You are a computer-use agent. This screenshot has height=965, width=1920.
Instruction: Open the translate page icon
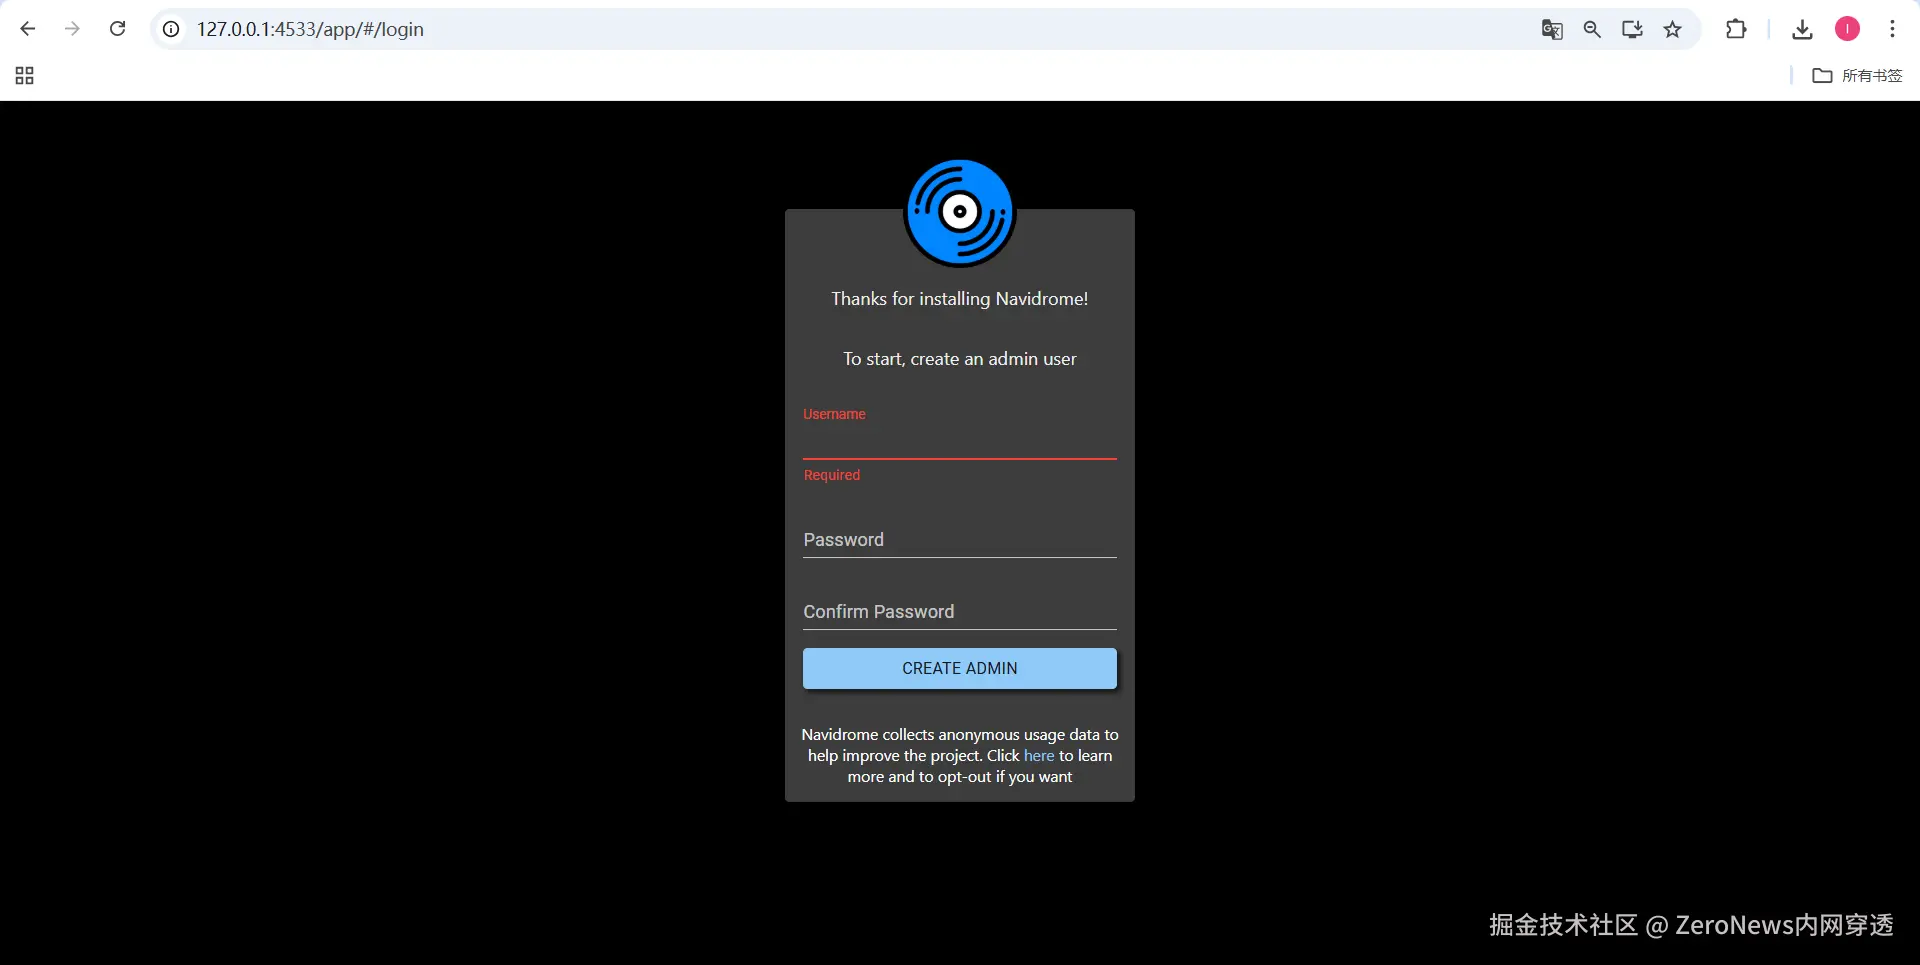coord(1552,29)
